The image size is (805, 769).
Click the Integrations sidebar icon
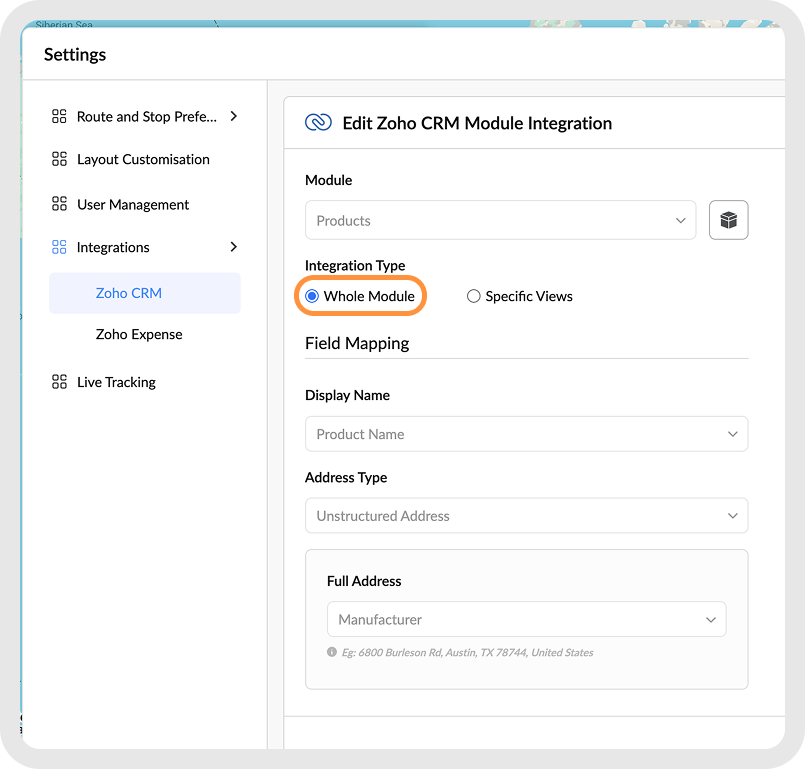(59, 247)
